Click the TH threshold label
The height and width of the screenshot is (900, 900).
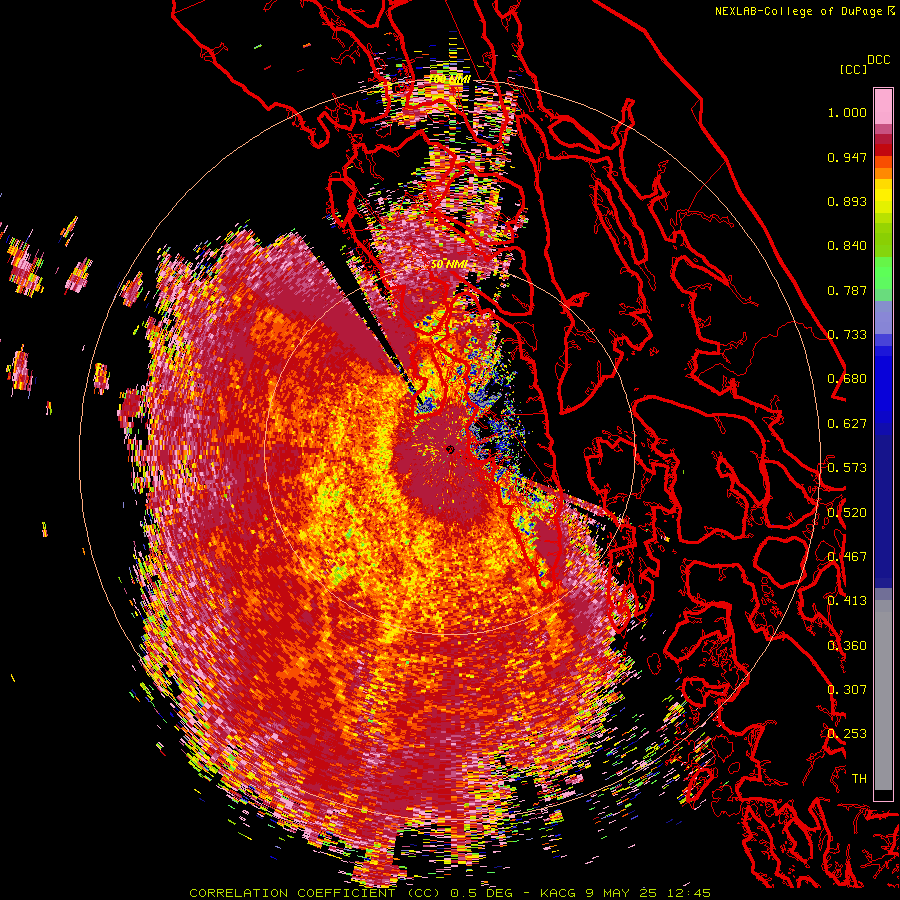point(859,778)
